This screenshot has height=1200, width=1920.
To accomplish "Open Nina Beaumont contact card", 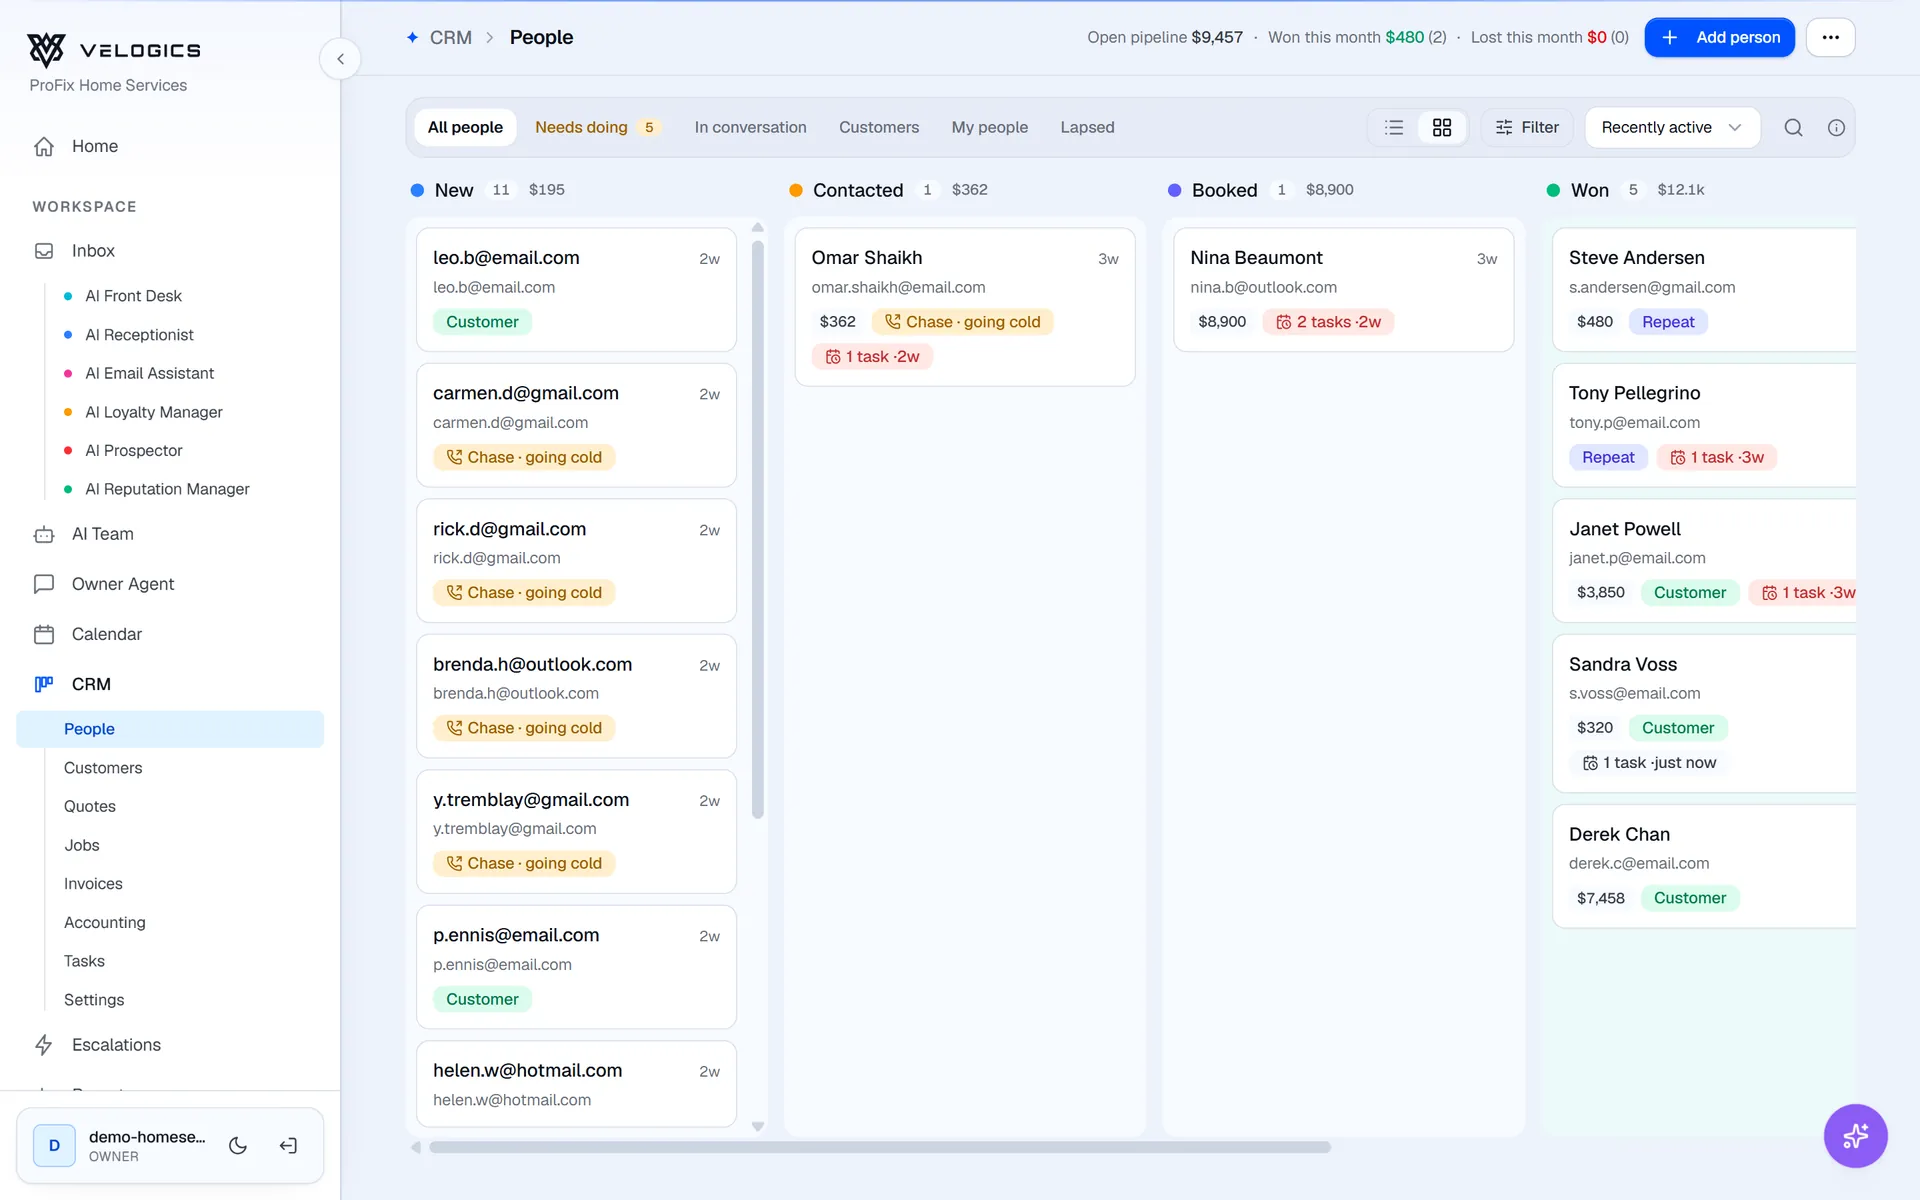I will tap(1343, 290).
